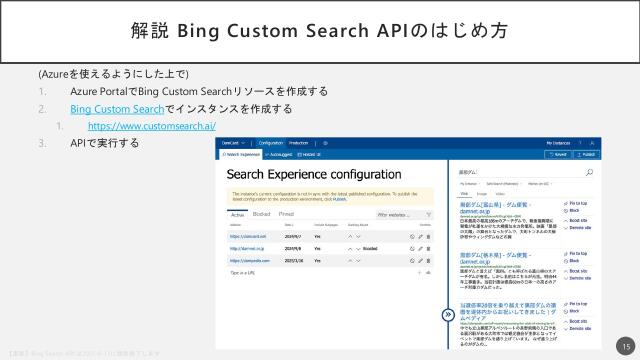Viewport: 640px width, 360px height.
Task: Demote site for the third result
Action: click(x=577, y=329)
